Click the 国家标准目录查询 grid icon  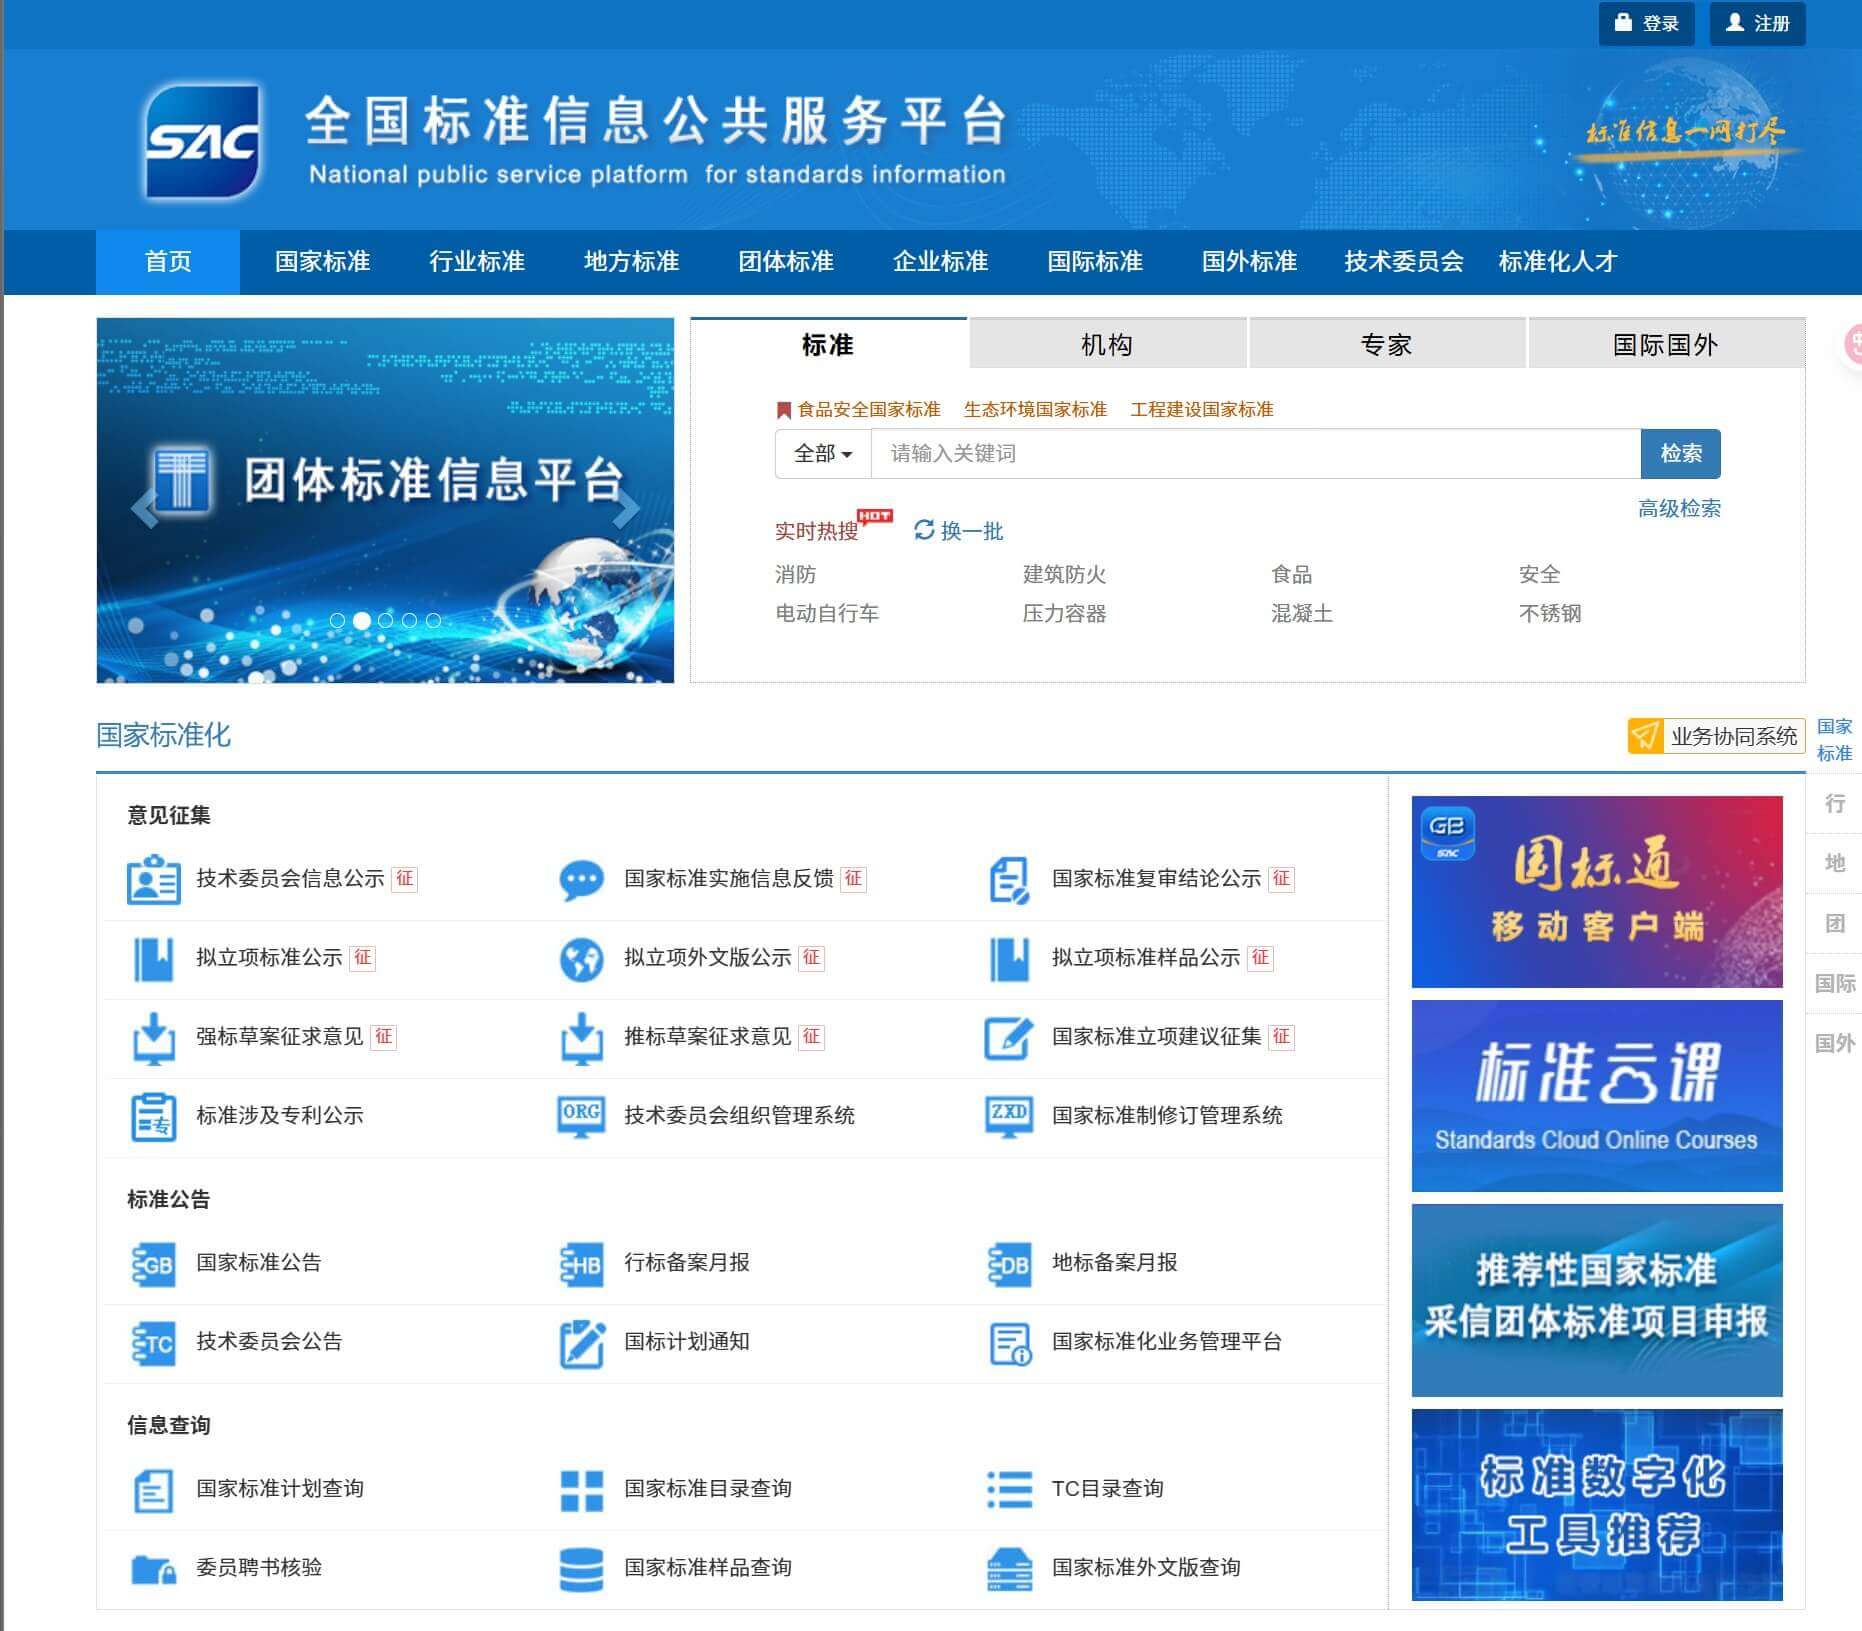coord(581,1489)
